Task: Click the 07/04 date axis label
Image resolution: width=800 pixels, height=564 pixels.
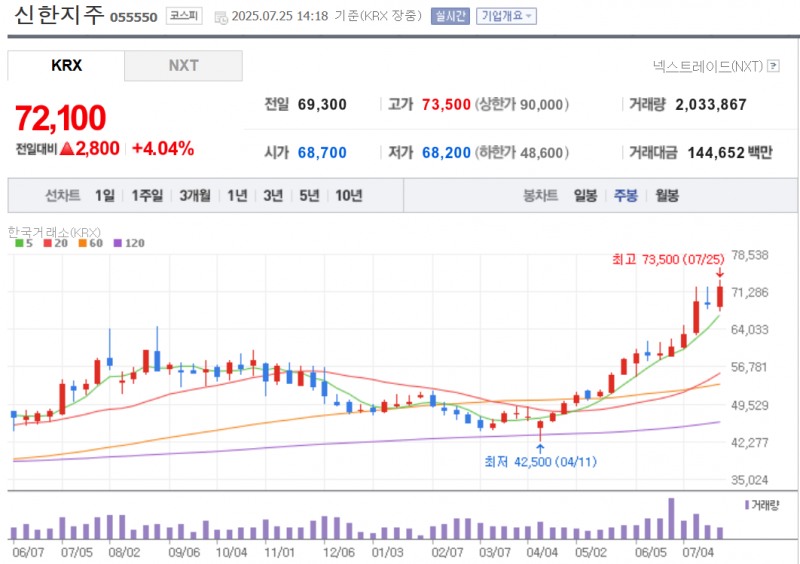Action: click(x=698, y=552)
